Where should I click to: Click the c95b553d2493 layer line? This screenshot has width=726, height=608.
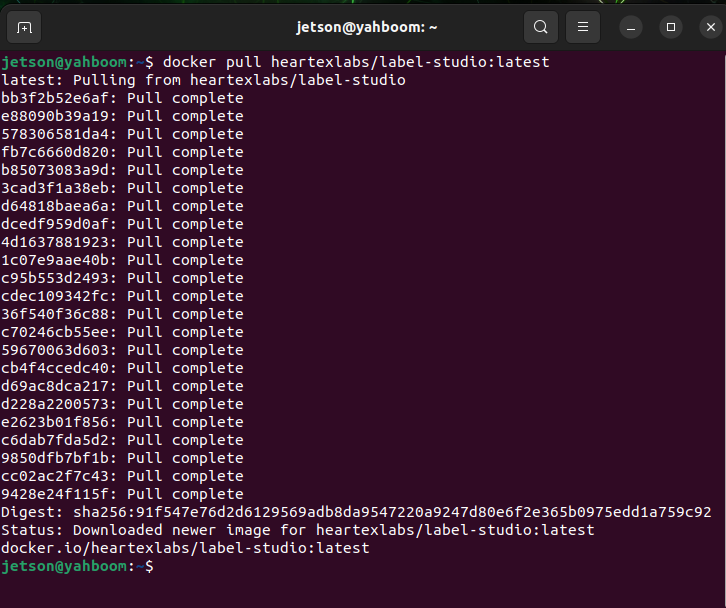(122, 278)
